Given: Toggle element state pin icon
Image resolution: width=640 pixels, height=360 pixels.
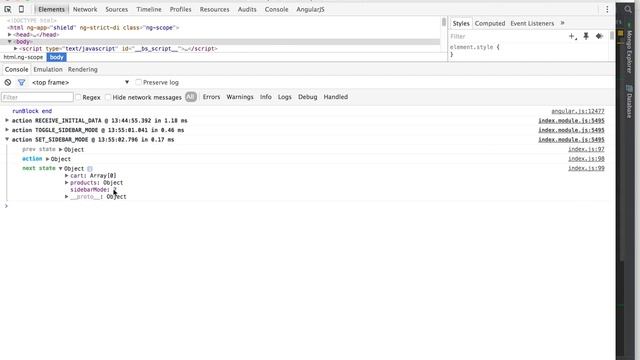Looking at the screenshot, I should point(586,36).
